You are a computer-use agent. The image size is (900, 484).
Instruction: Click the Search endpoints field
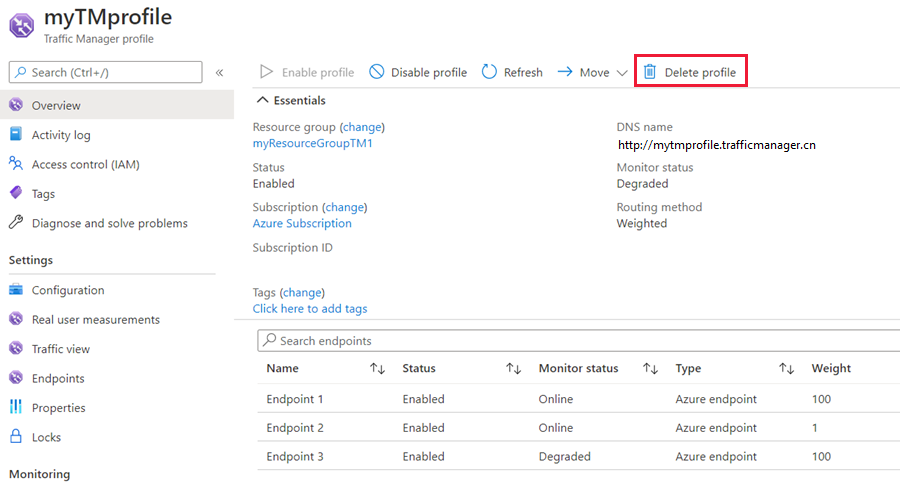580,341
